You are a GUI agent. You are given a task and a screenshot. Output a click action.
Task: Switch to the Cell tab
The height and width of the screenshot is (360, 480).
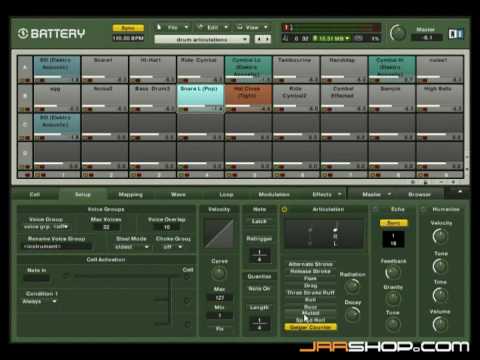[35, 195]
